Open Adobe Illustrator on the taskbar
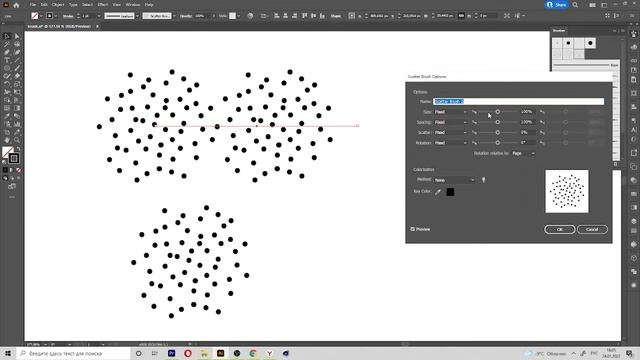Screen dimensions: 640x360 220,353
